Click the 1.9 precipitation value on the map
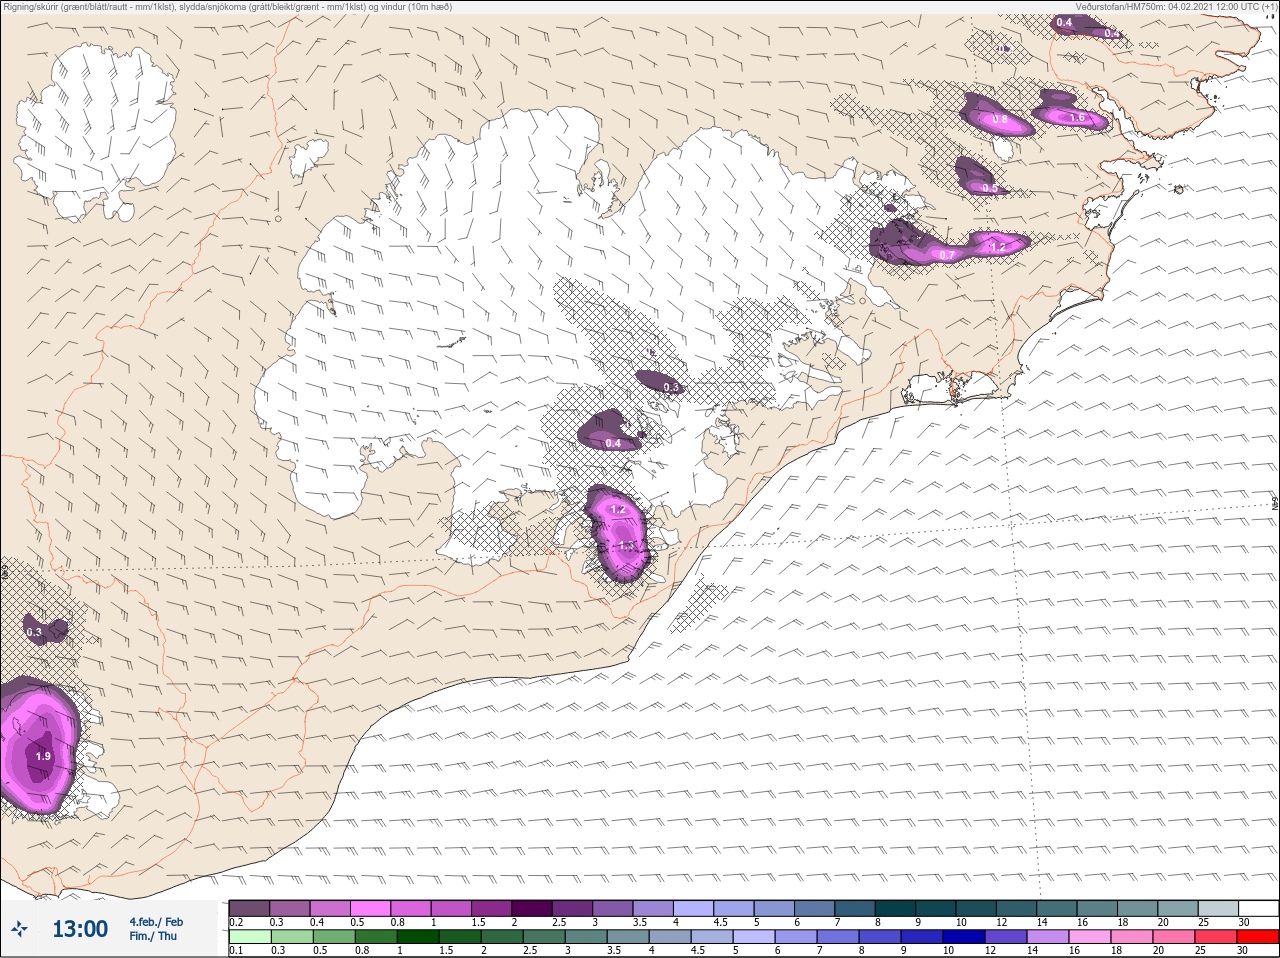Screen dimensions: 1280x958 [x=43, y=757]
